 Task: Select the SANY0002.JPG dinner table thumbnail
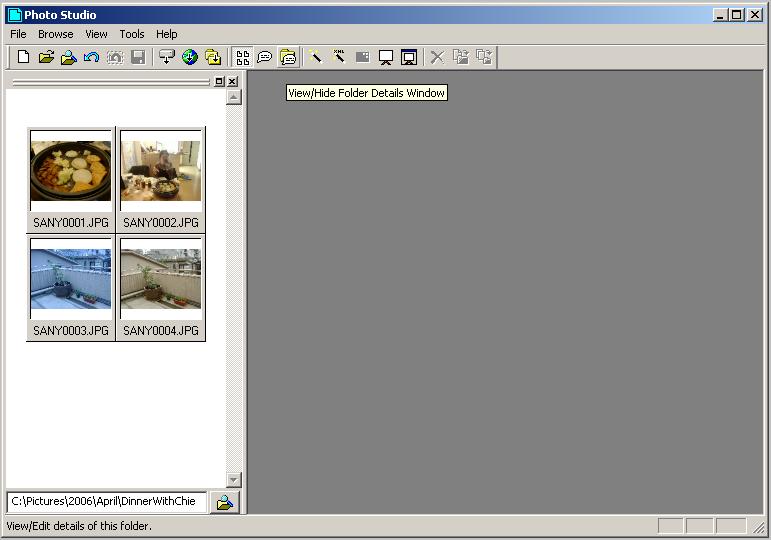click(161, 180)
